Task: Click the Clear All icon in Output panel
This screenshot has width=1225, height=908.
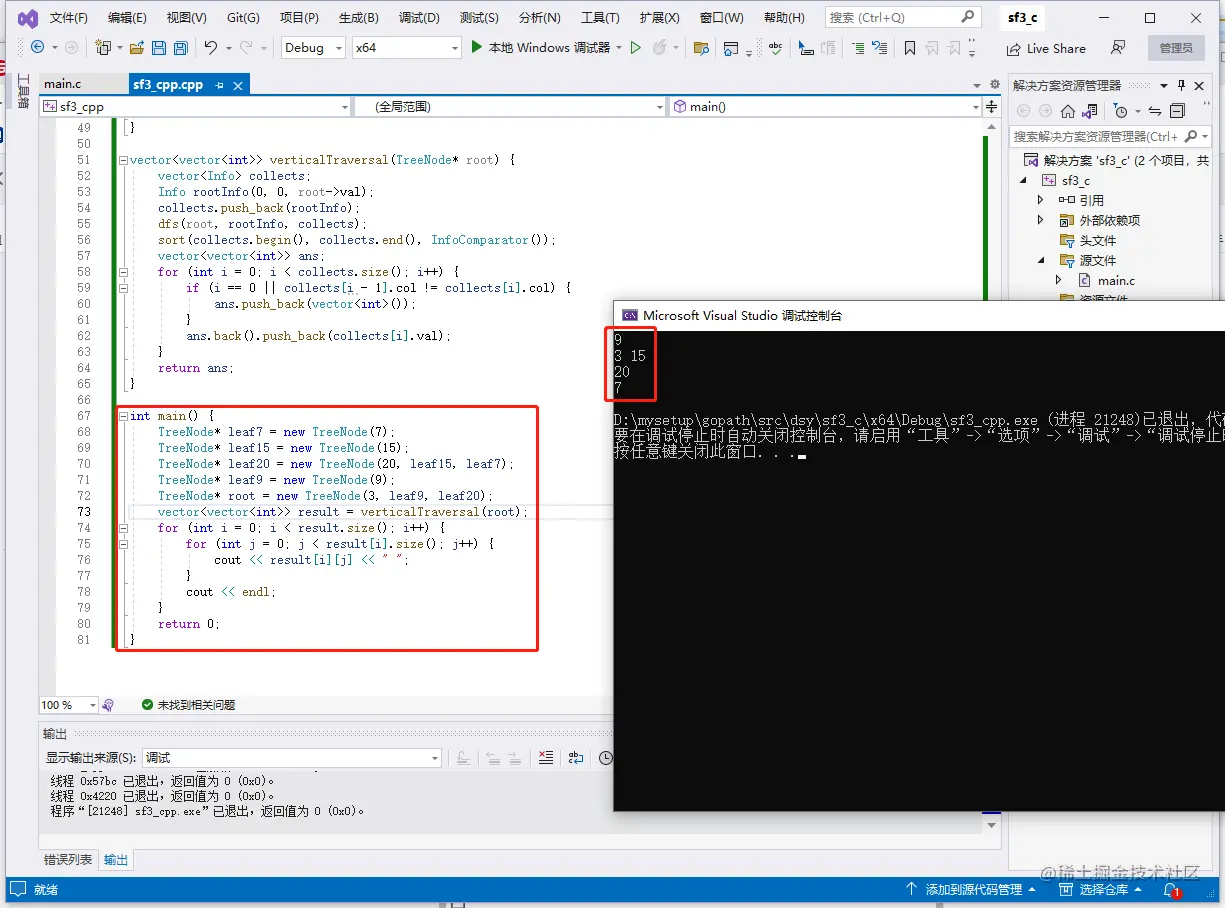Action: [545, 758]
